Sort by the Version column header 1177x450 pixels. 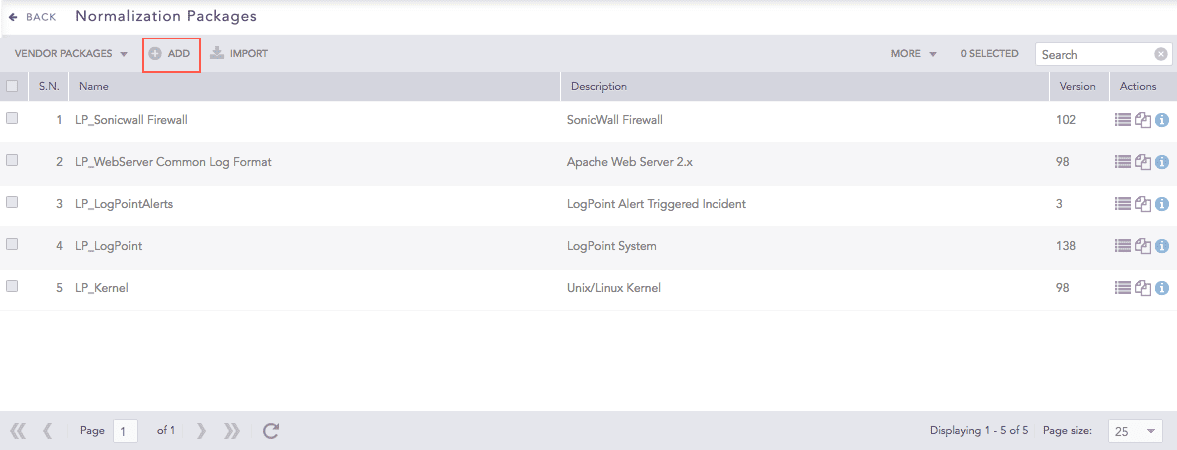(x=1078, y=86)
